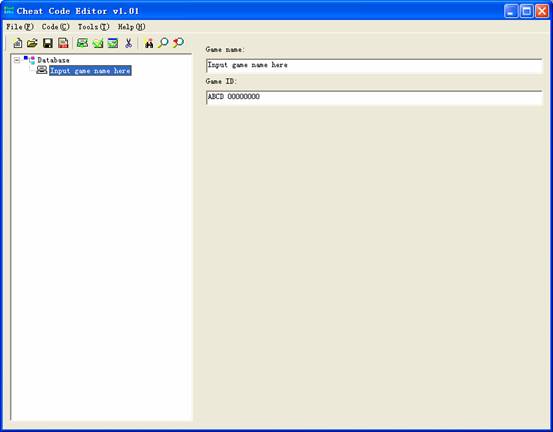
Task: Collapse the Database tree node
Action: click(17, 60)
